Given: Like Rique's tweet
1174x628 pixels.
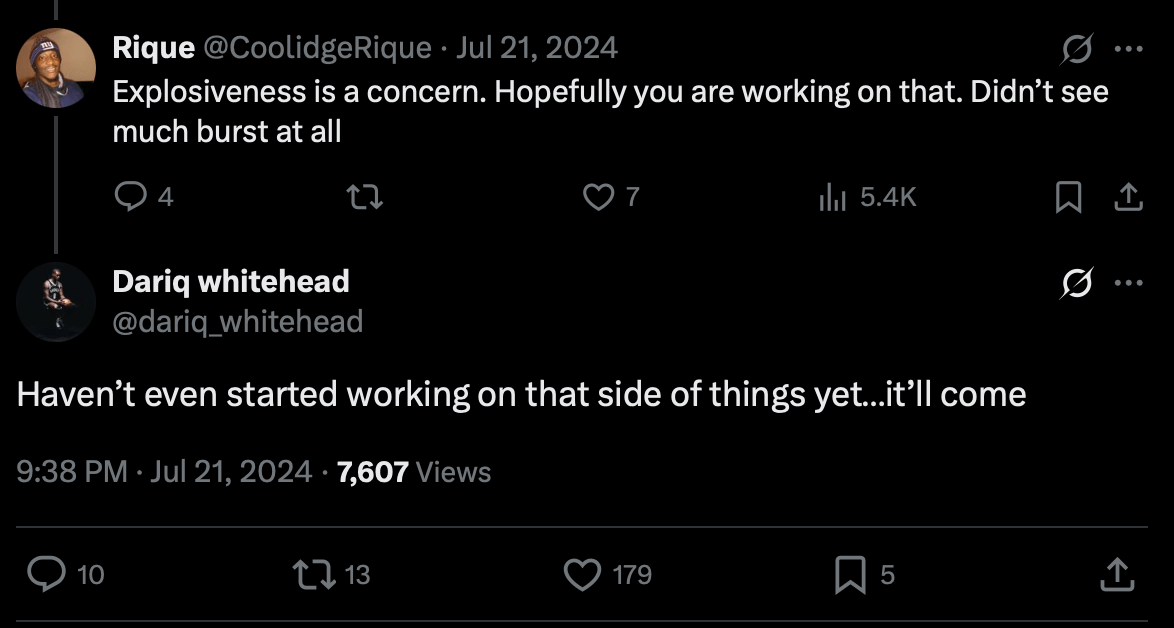Looking at the screenshot, I should pyautogui.click(x=598, y=198).
